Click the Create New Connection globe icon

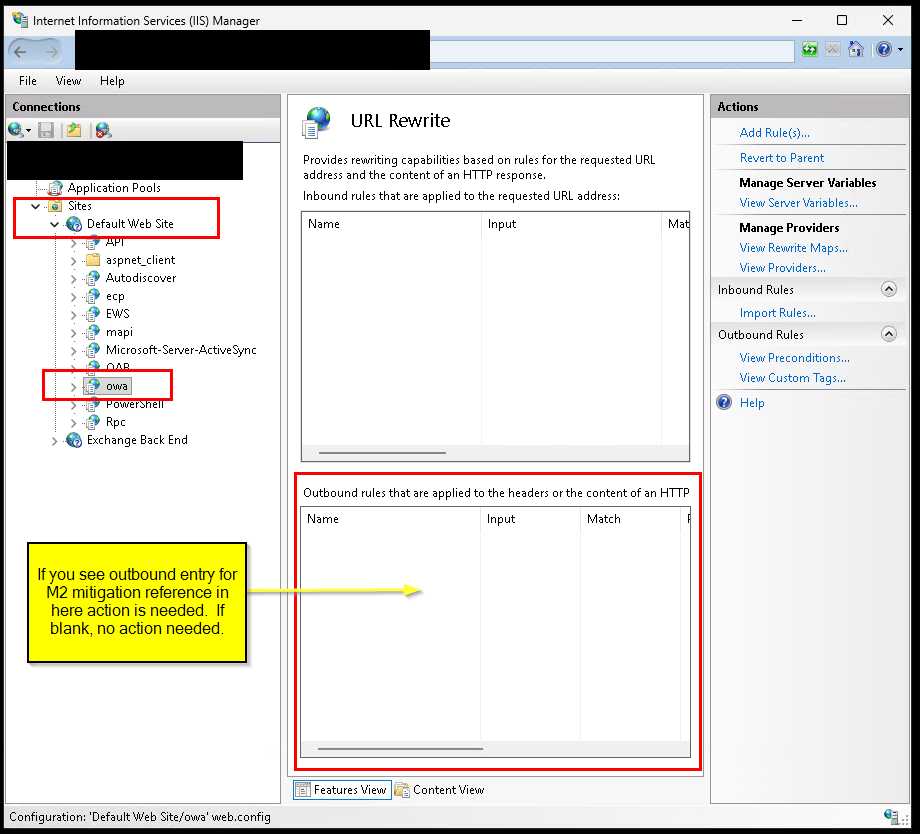click(16, 130)
